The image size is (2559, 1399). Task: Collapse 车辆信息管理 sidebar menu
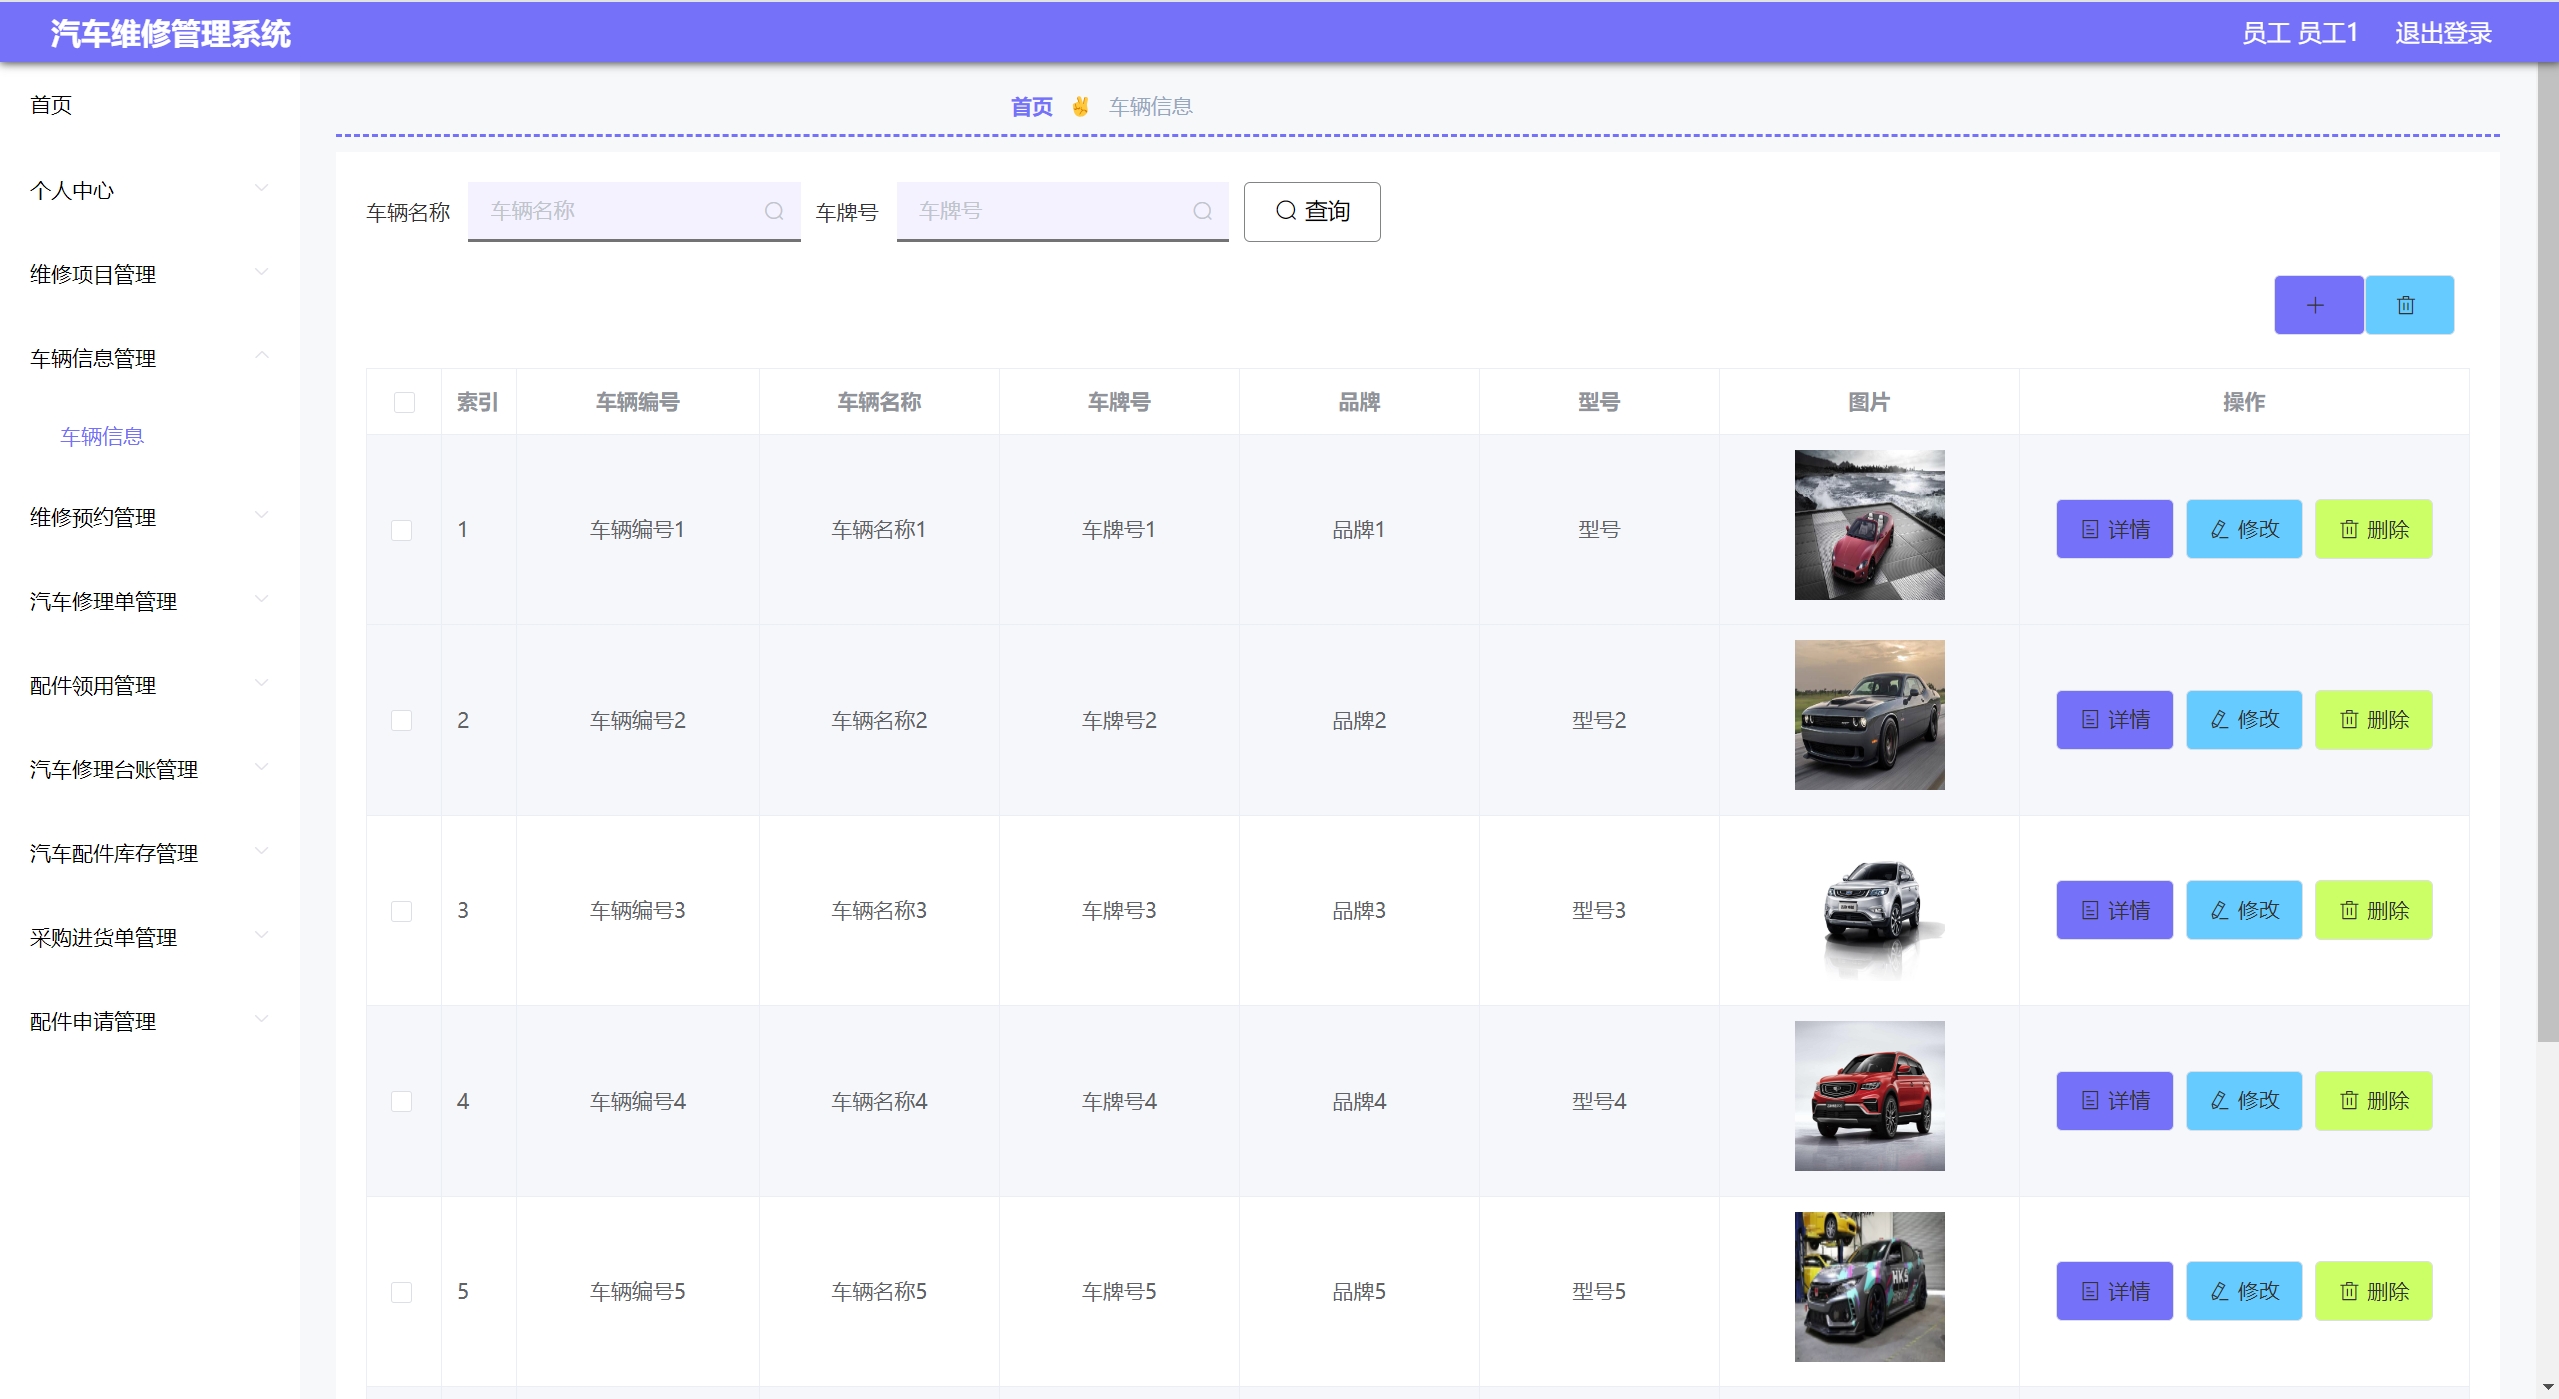[x=150, y=358]
